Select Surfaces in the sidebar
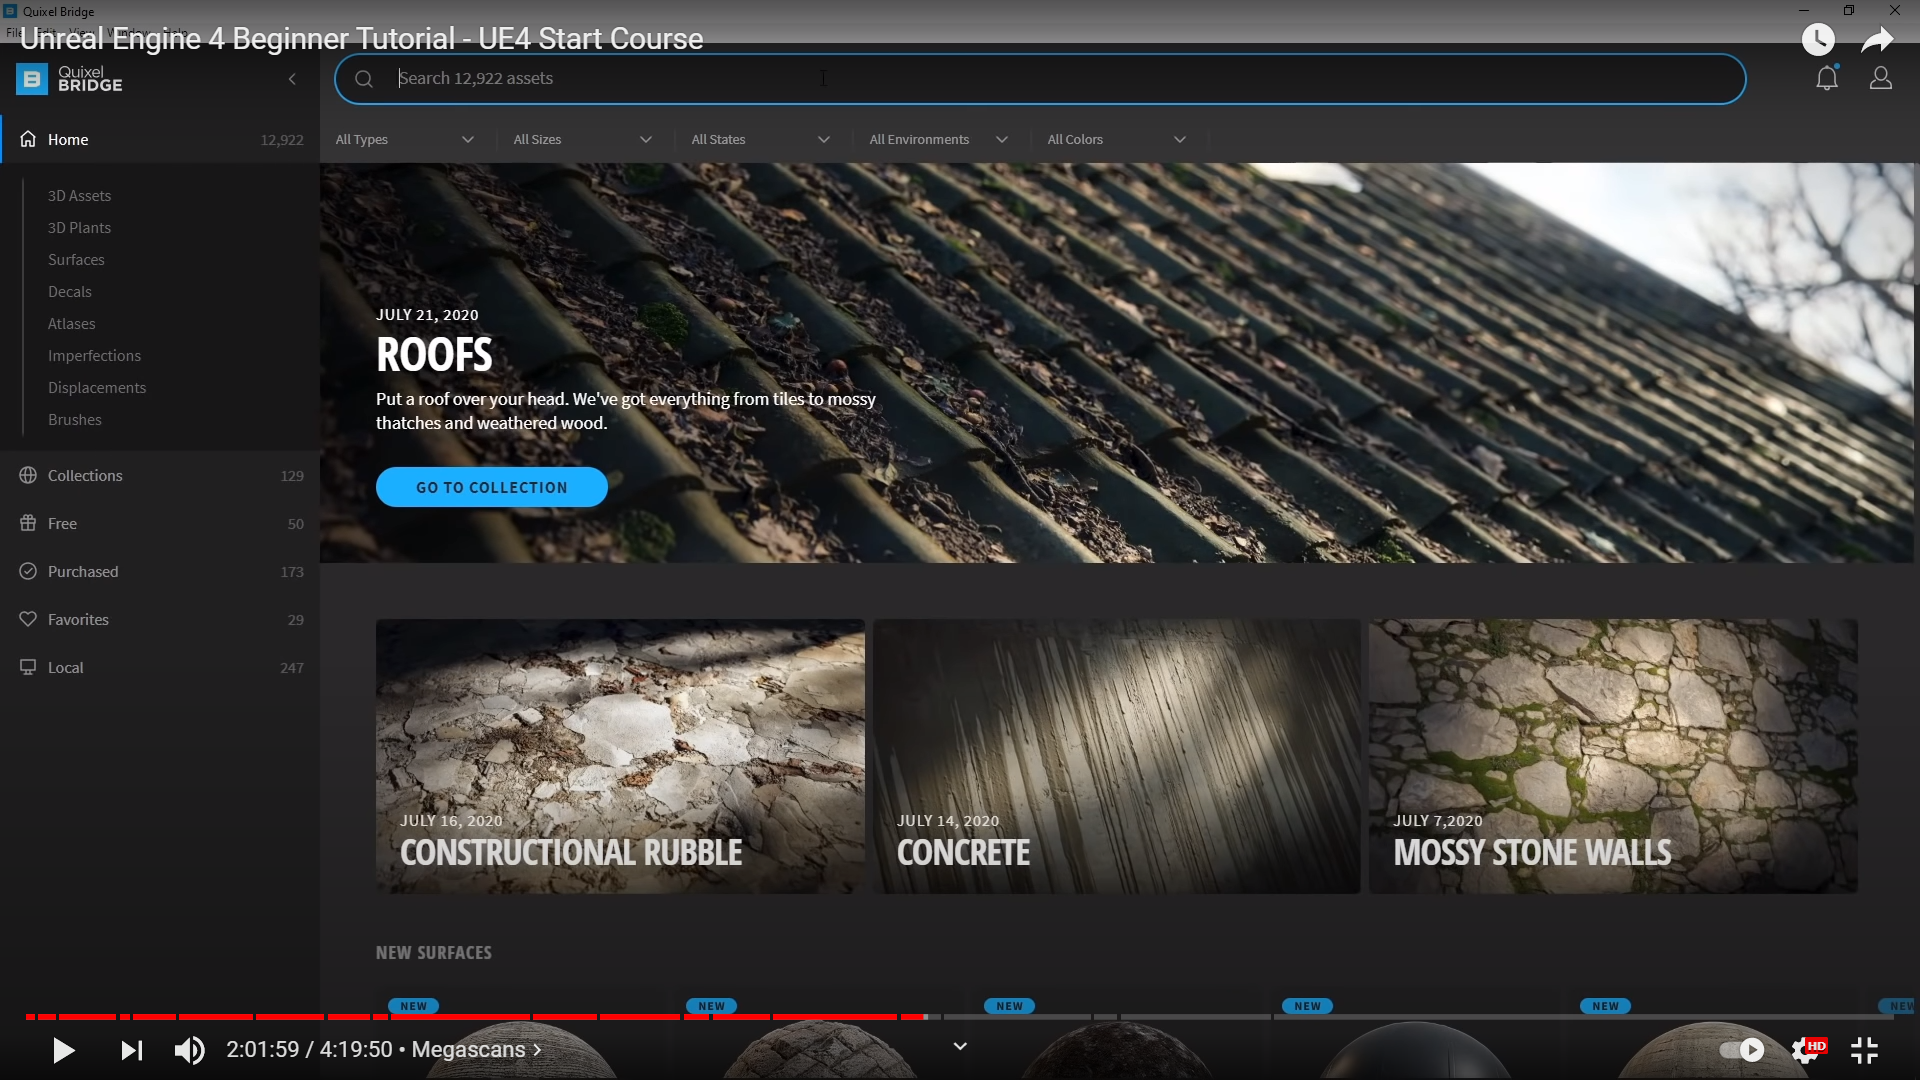This screenshot has height=1080, width=1920. [76, 260]
